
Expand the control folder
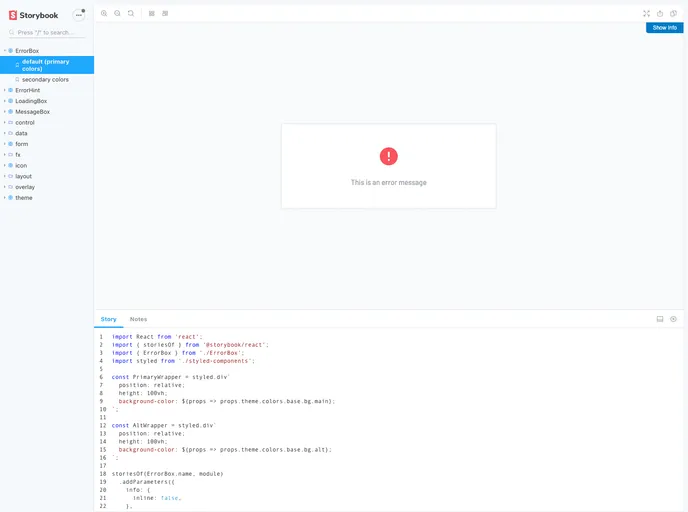[x=25, y=122]
